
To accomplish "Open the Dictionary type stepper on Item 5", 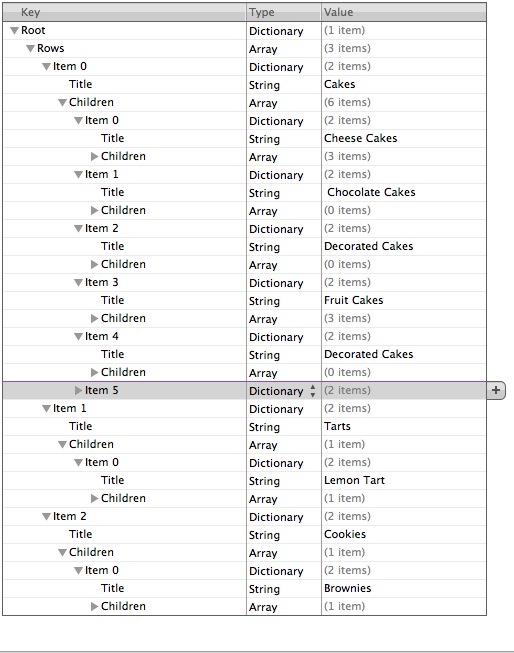I will 313,391.
